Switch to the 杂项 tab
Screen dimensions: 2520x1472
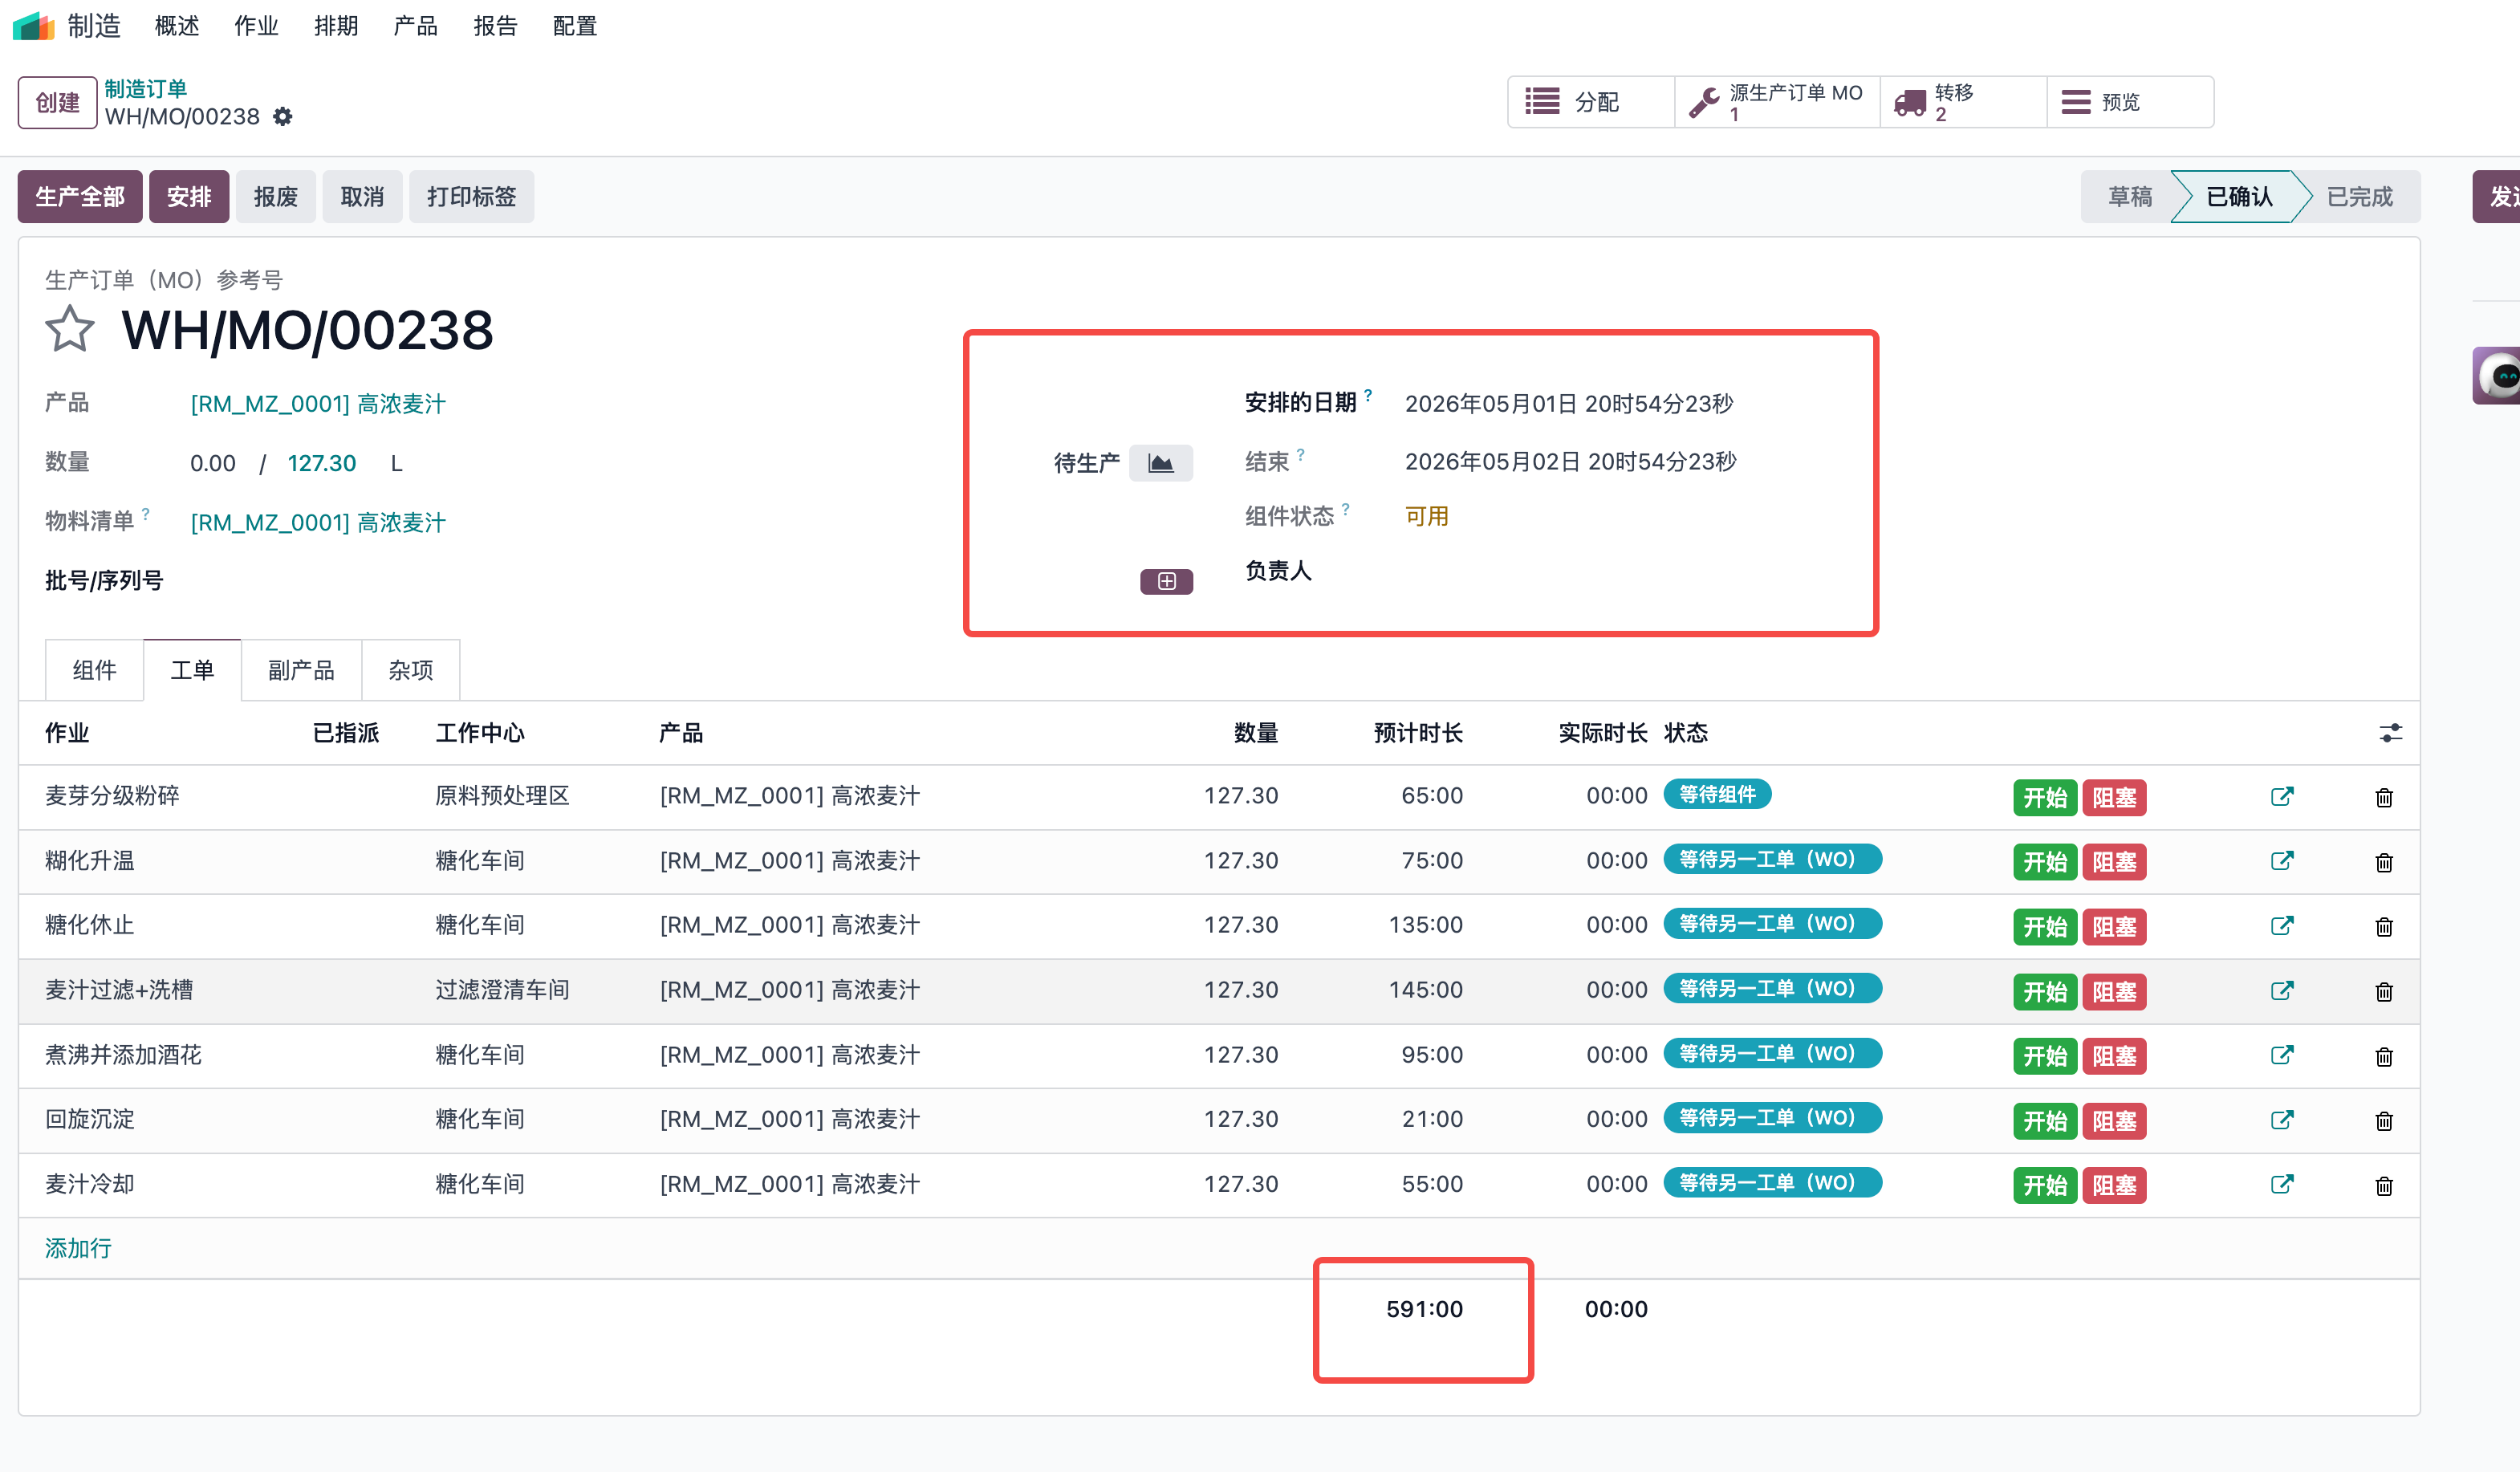410,670
